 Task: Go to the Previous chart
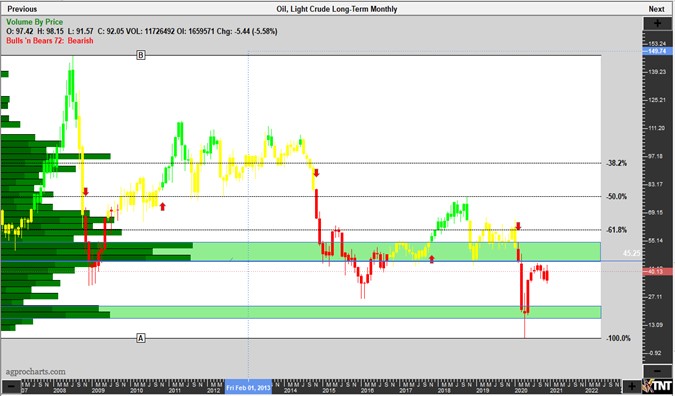pos(22,9)
